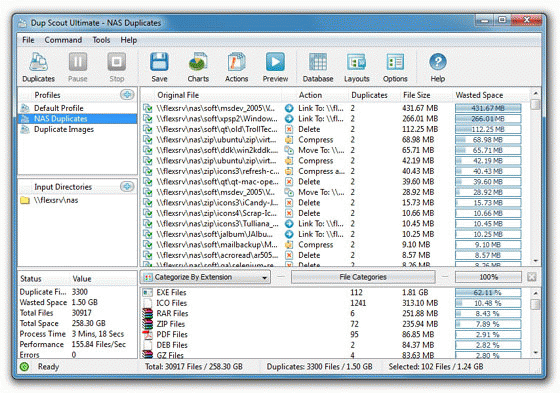Viewport: 560px width, 393px height.
Task: Close the categories pane with X button
Action: tap(531, 277)
